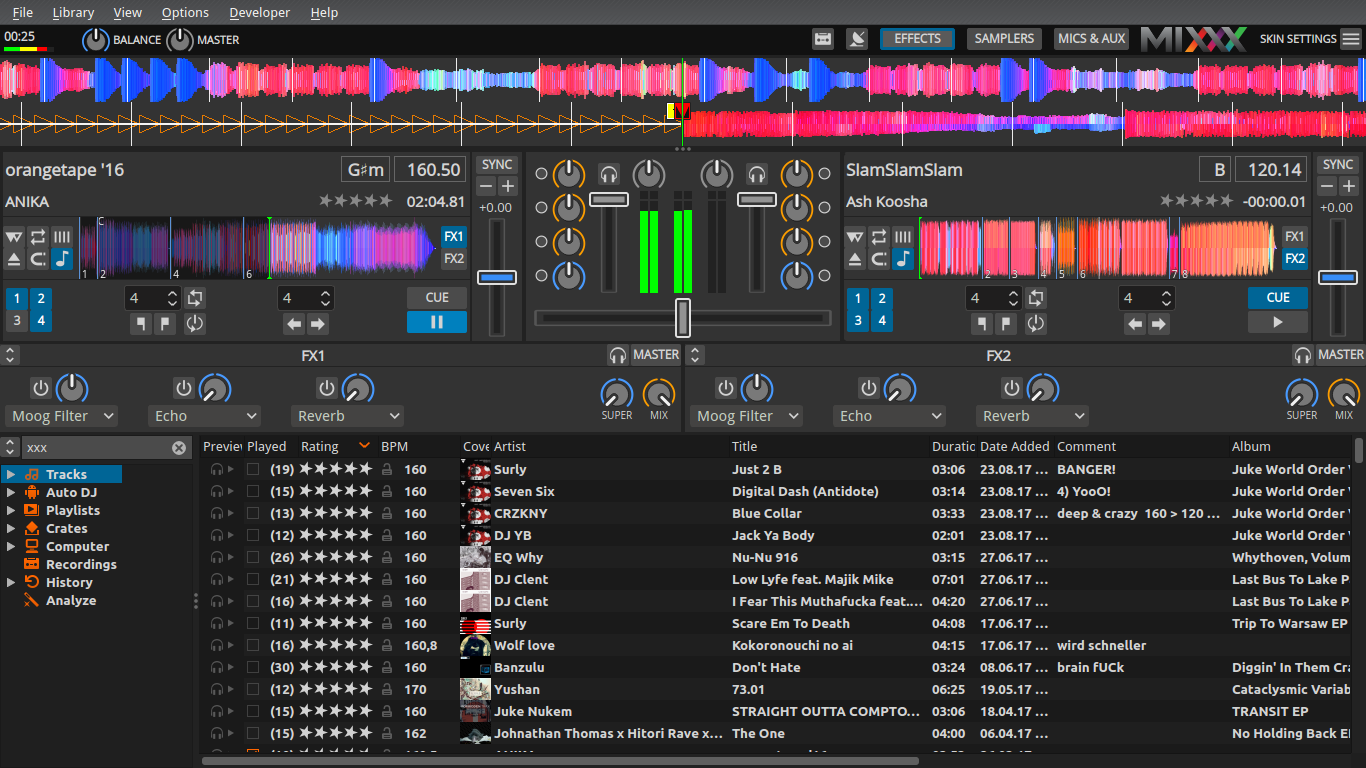Expand the Crates tree item
Screen dimensions: 1366x768
click(x=11, y=529)
